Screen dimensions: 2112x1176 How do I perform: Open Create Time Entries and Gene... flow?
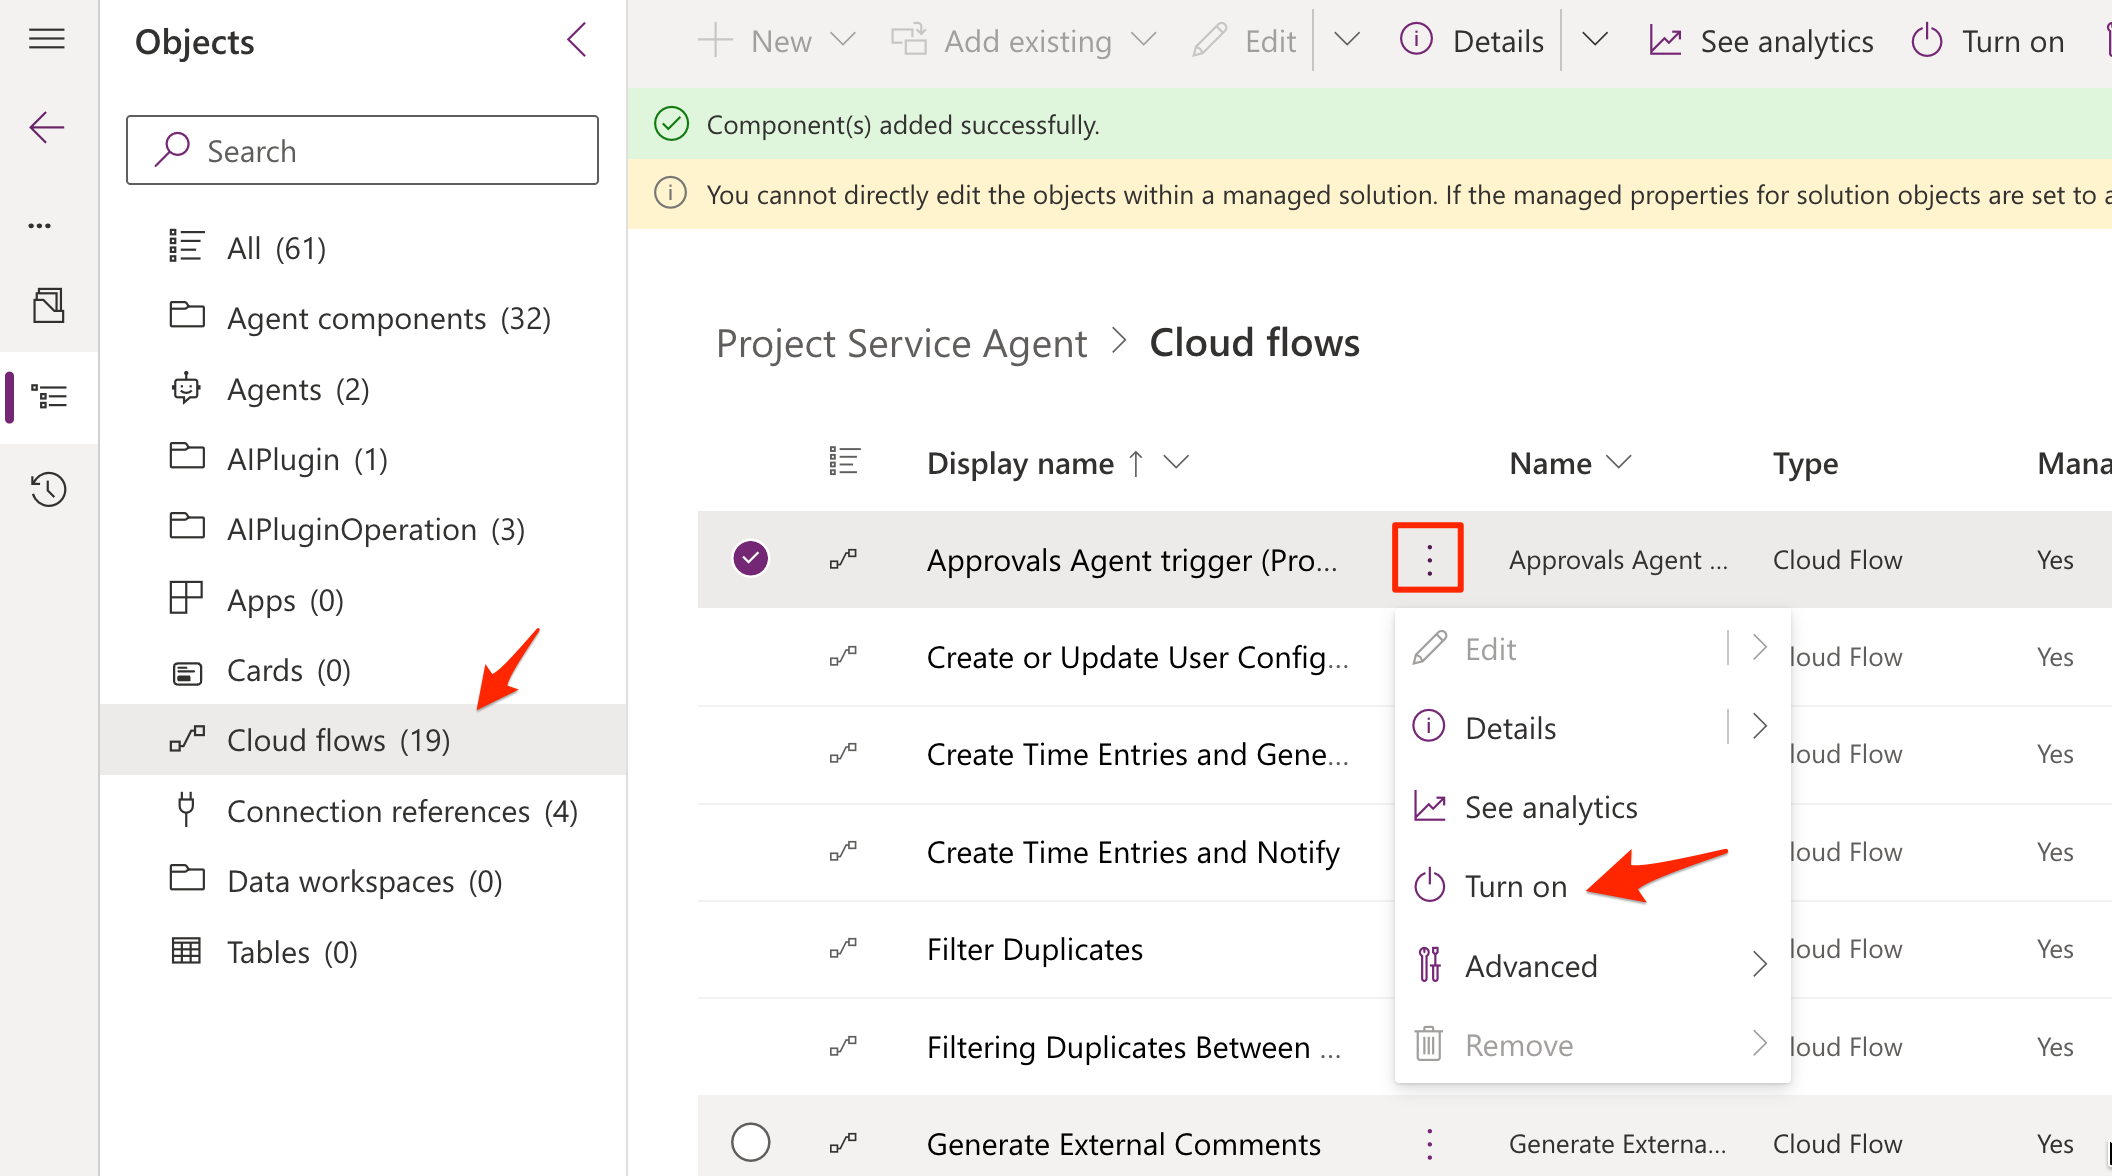1137,754
